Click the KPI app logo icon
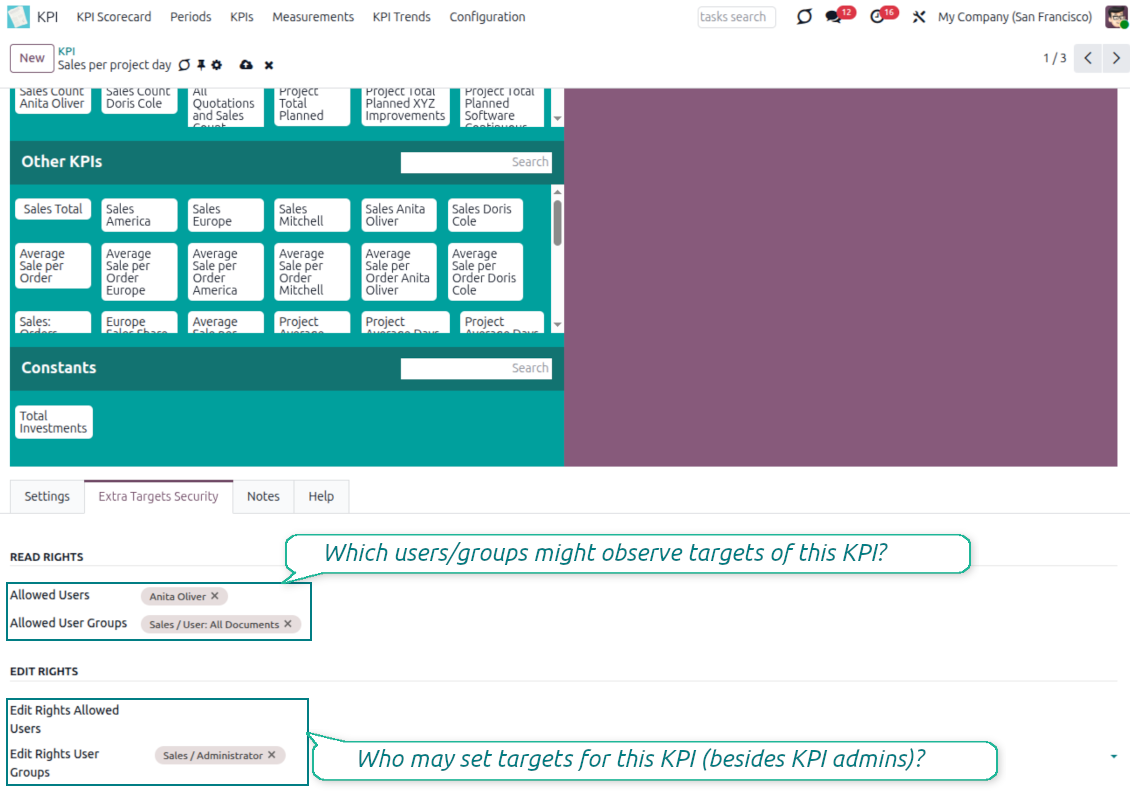 (18, 17)
